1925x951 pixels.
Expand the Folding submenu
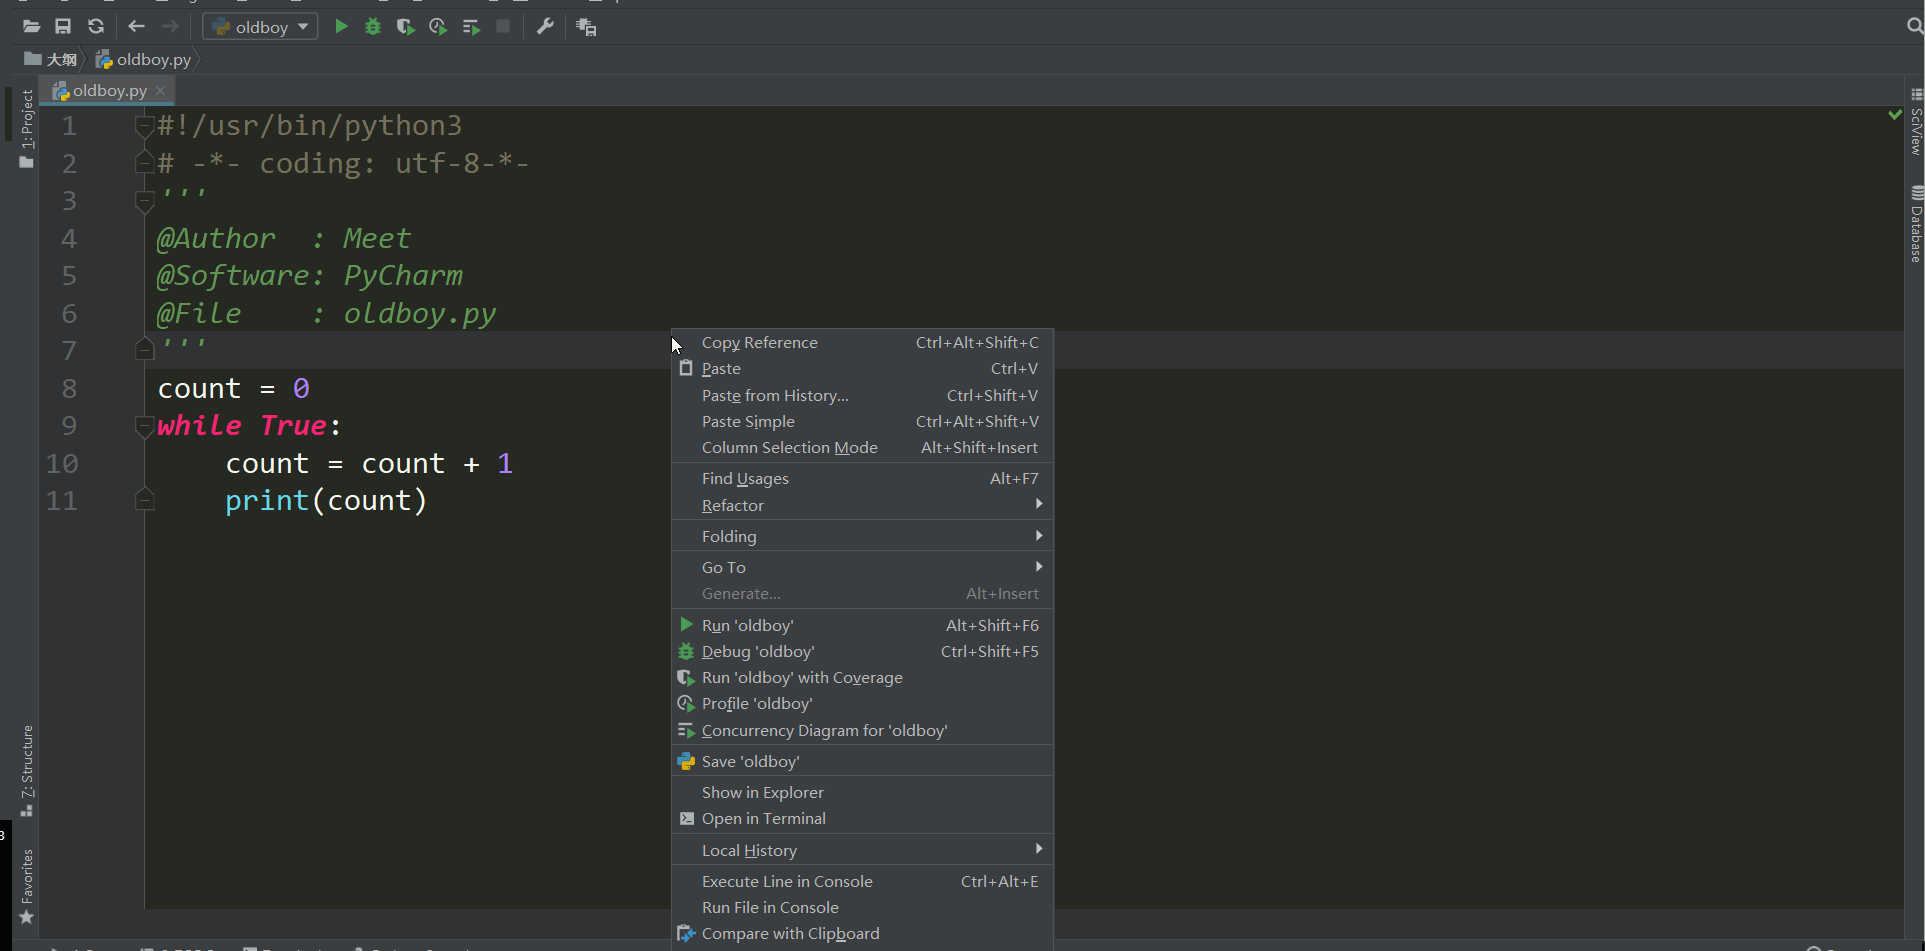(x=862, y=537)
